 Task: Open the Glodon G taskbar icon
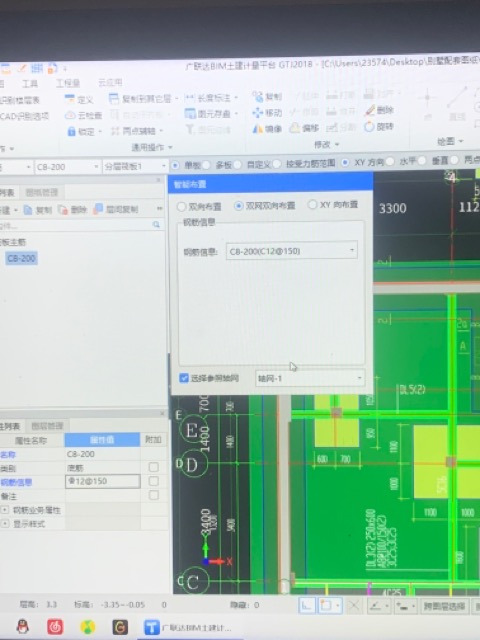(120, 627)
